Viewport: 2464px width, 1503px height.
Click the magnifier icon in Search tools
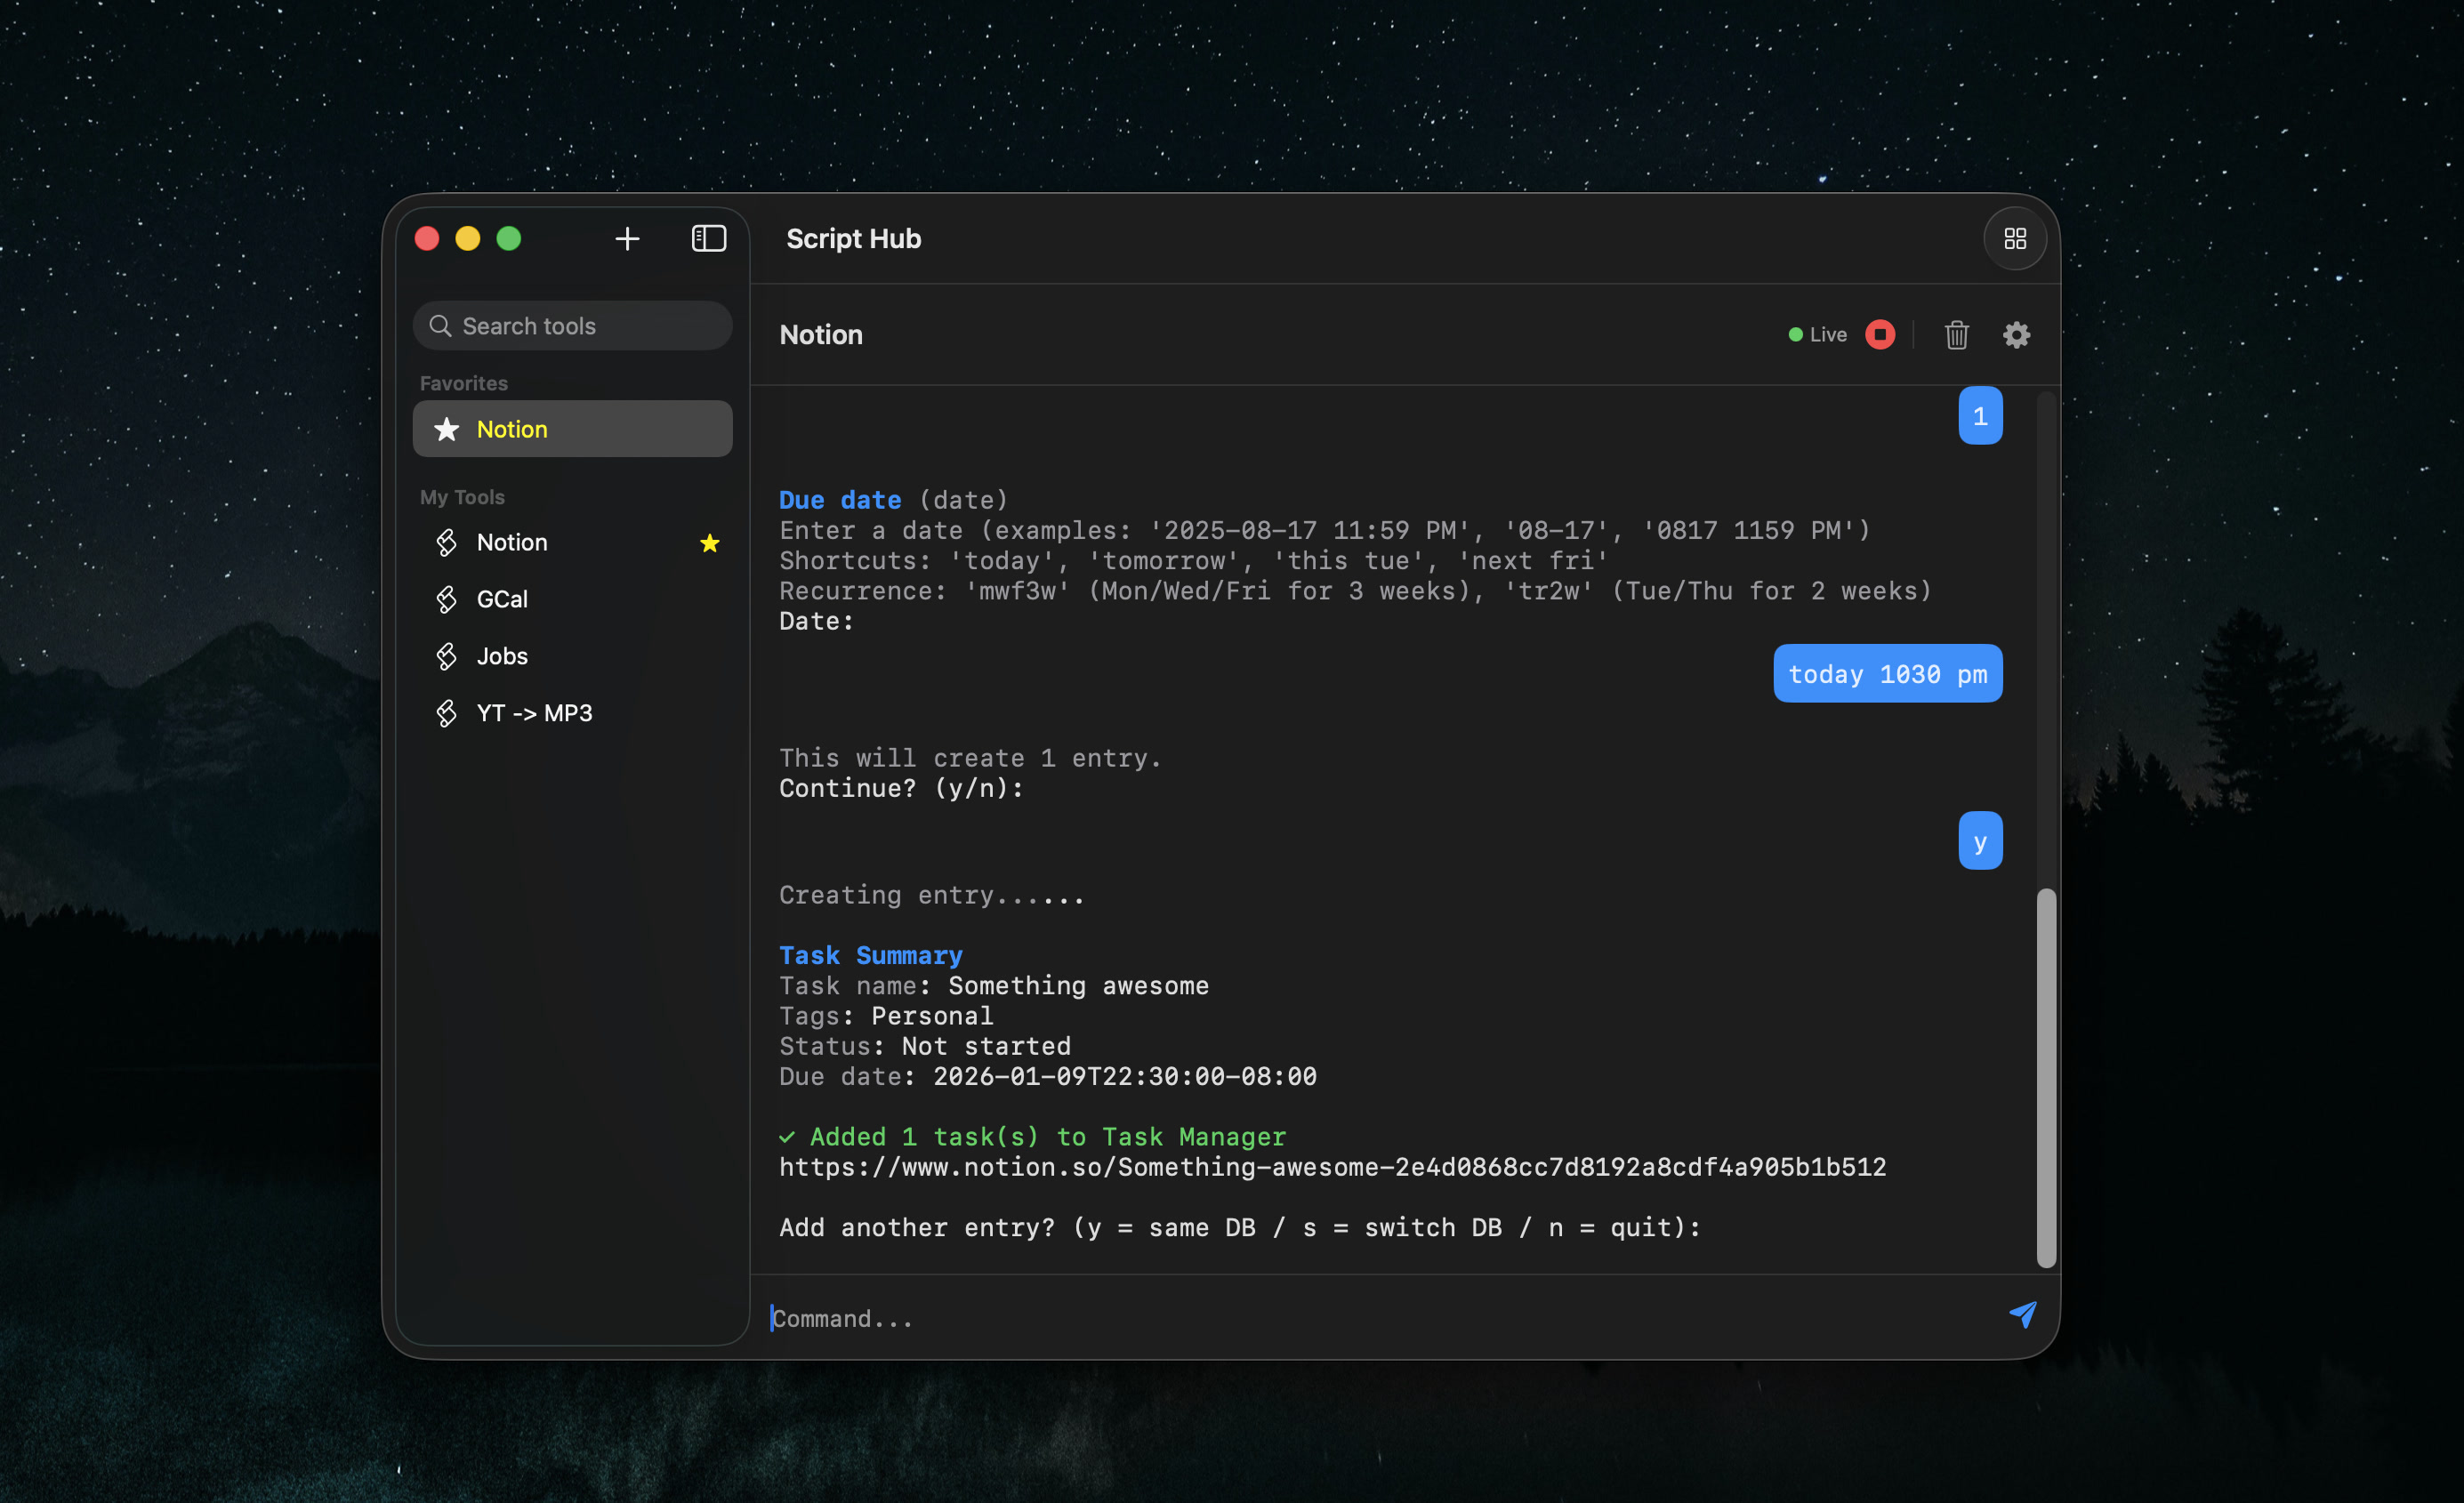coord(440,325)
